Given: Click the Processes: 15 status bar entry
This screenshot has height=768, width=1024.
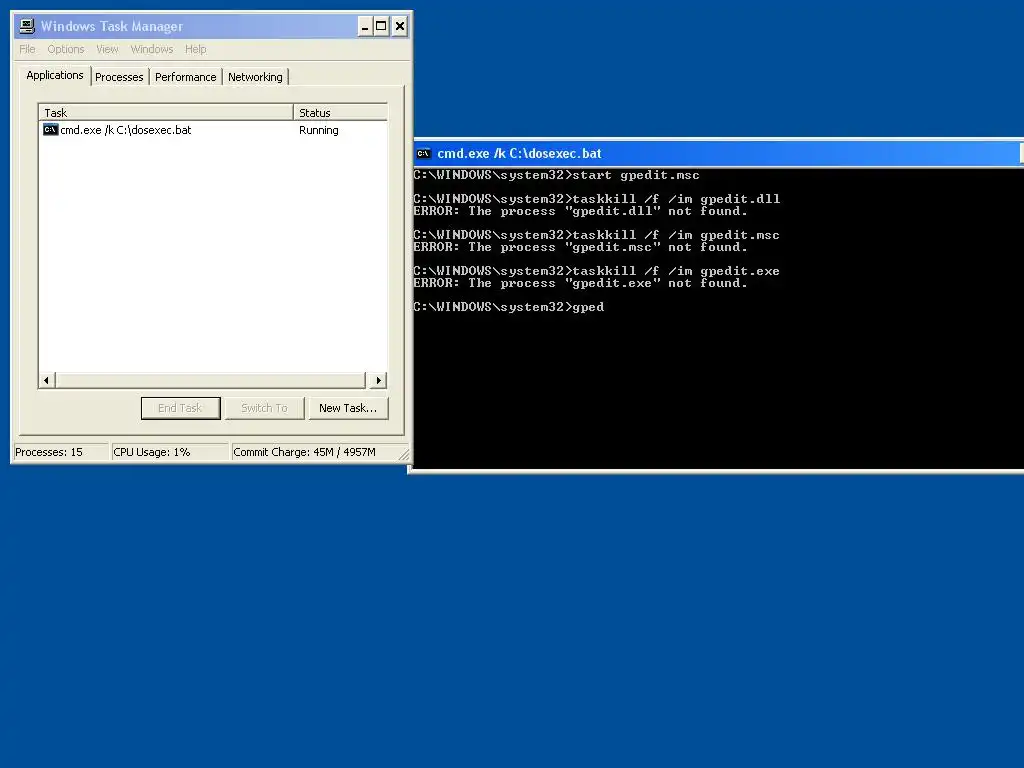Looking at the screenshot, I should point(61,452).
